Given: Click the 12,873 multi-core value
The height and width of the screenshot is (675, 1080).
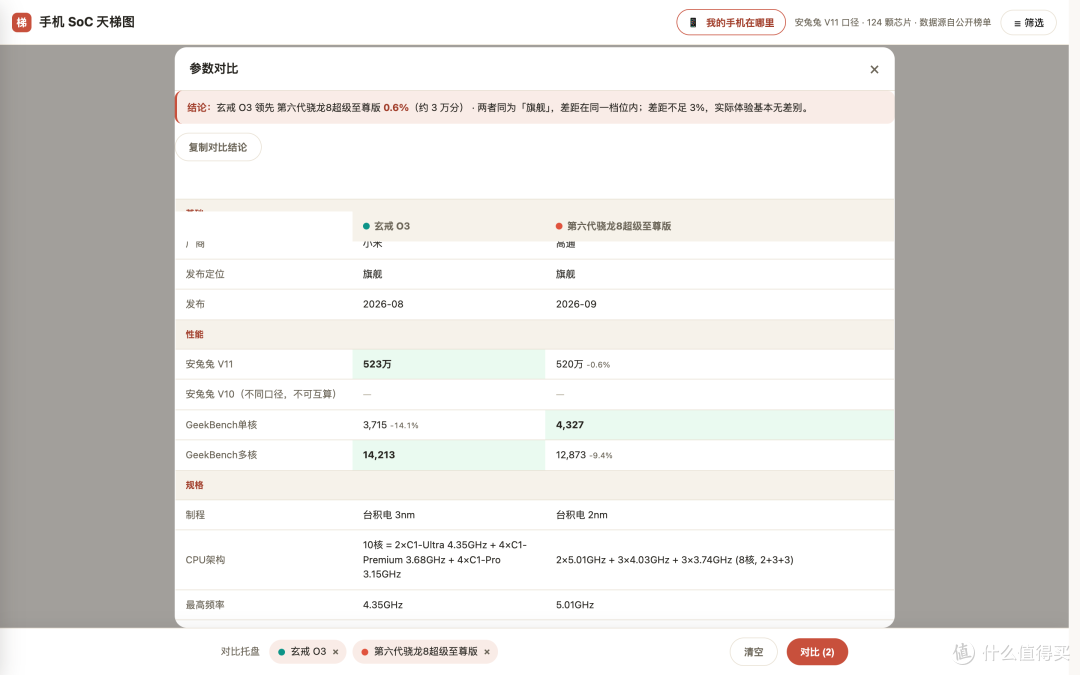Looking at the screenshot, I should pos(571,455).
